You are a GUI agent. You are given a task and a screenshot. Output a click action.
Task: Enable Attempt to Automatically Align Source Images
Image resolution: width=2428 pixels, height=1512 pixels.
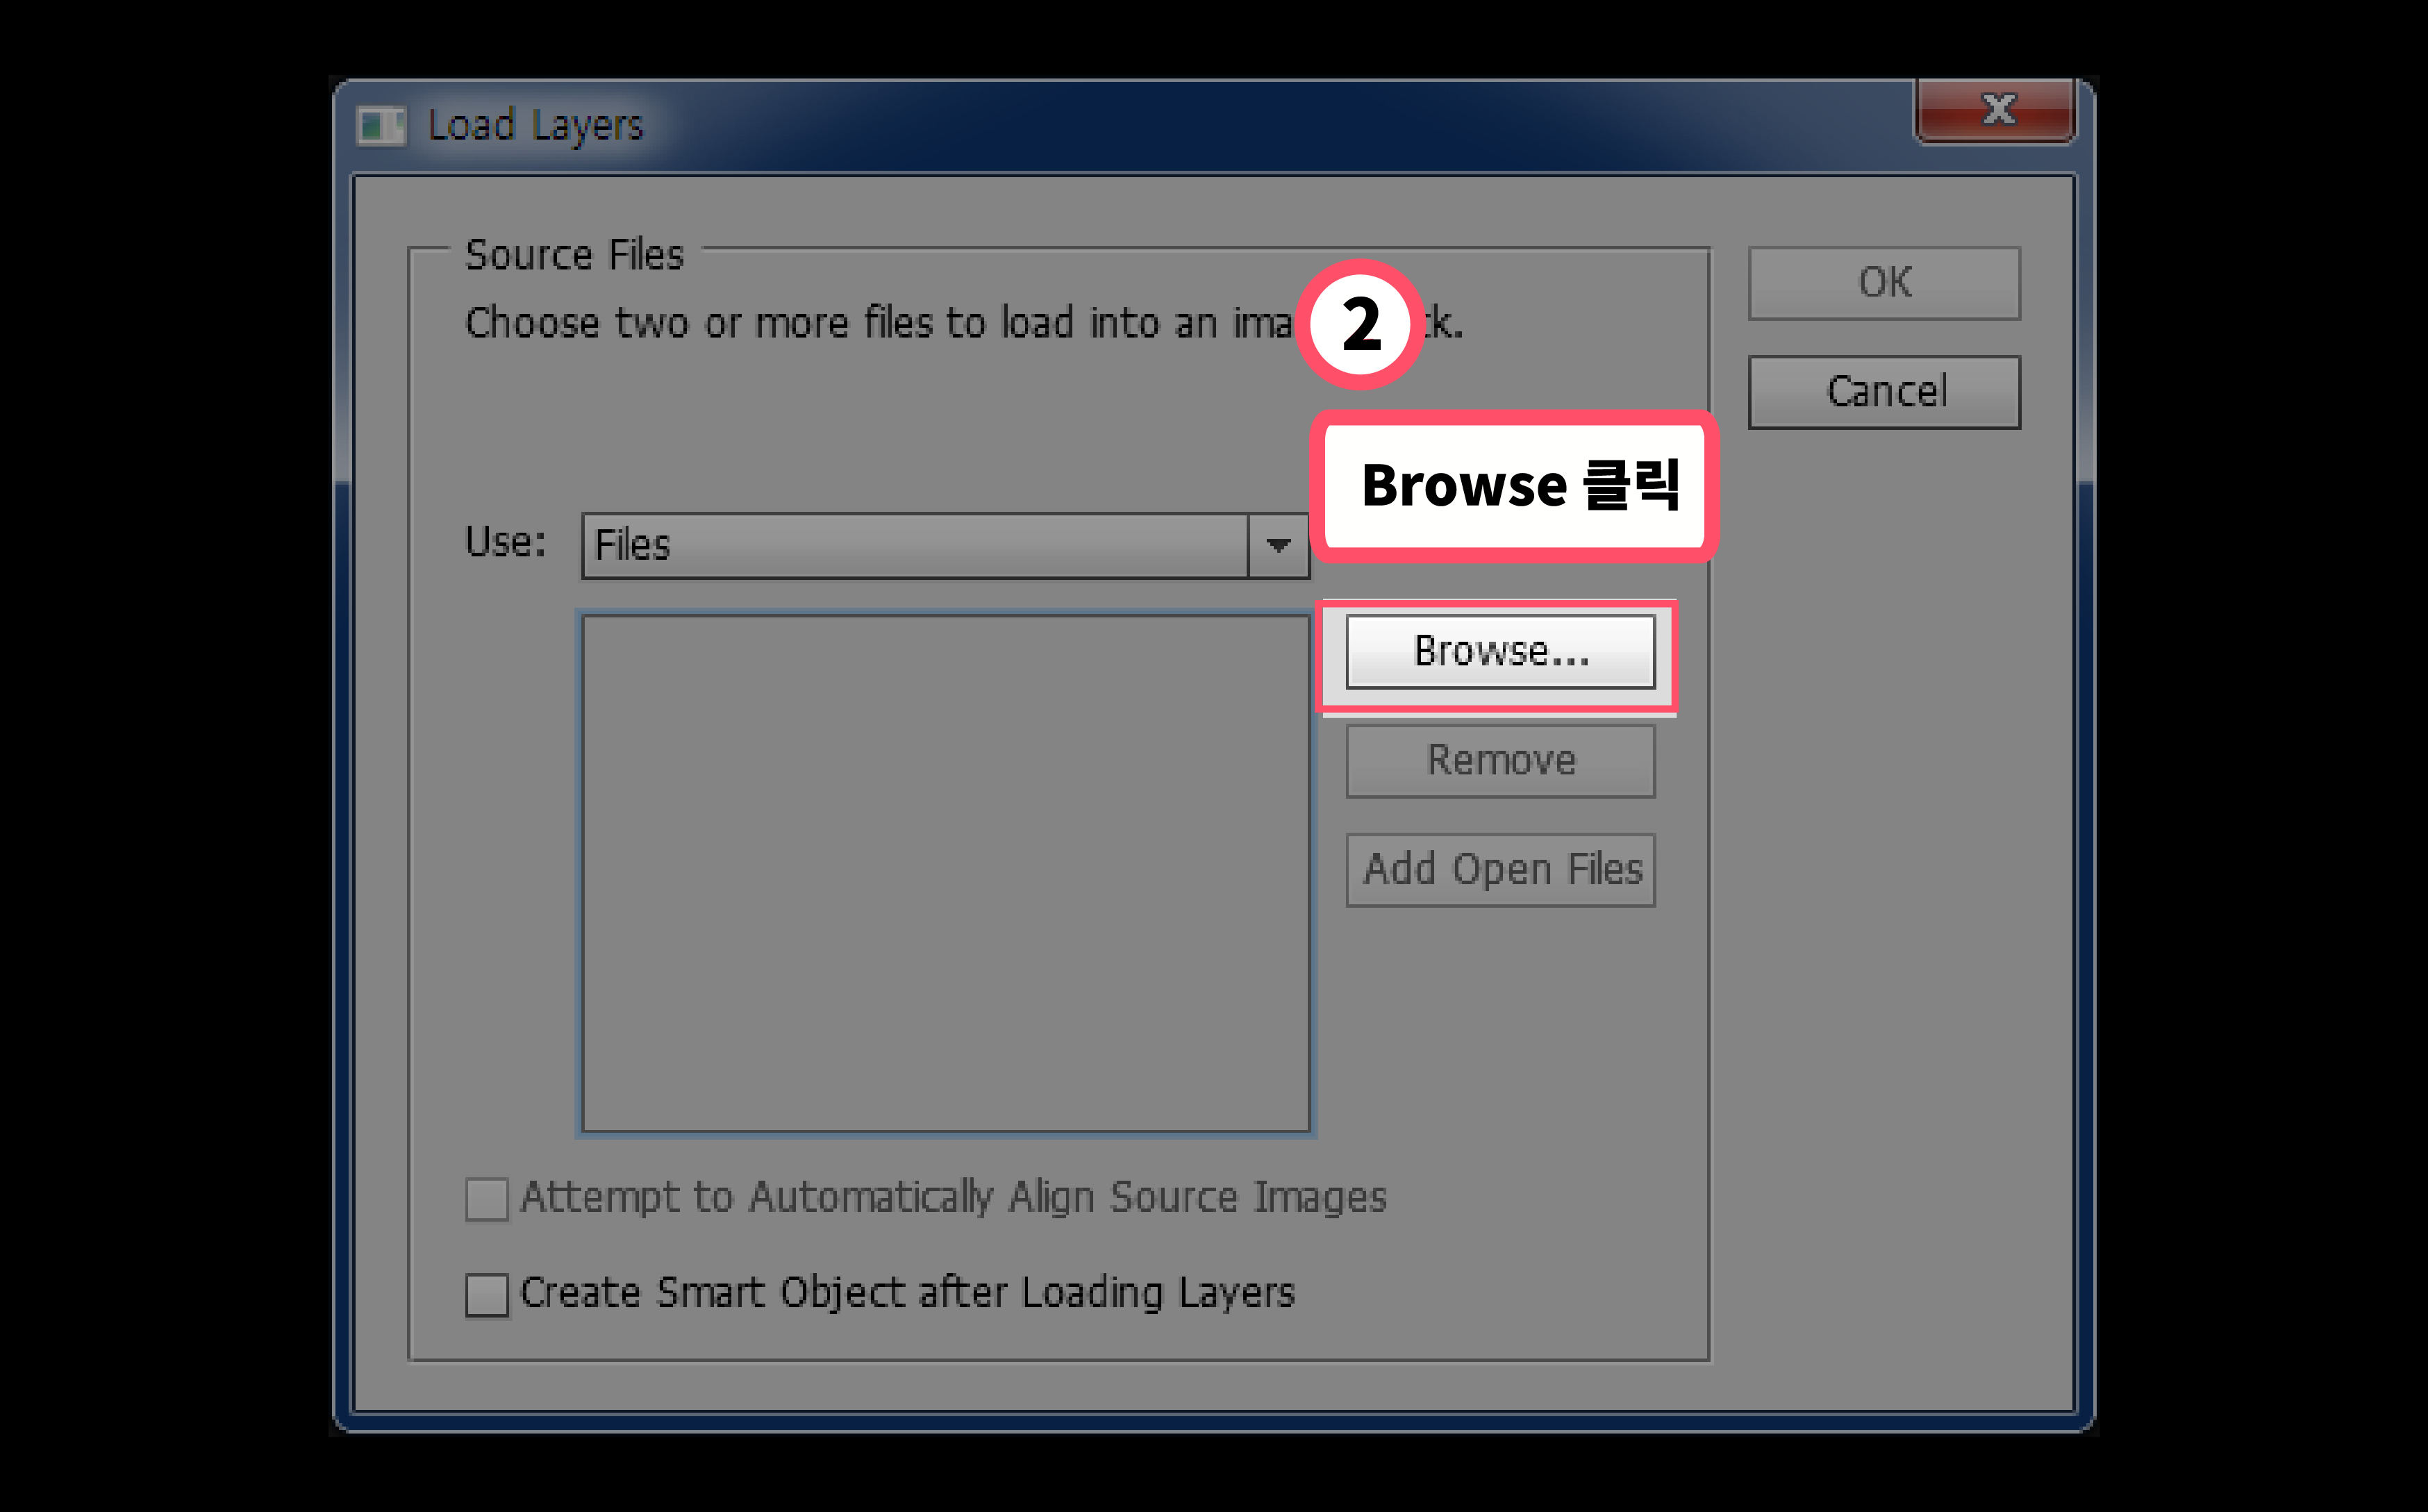487,1198
